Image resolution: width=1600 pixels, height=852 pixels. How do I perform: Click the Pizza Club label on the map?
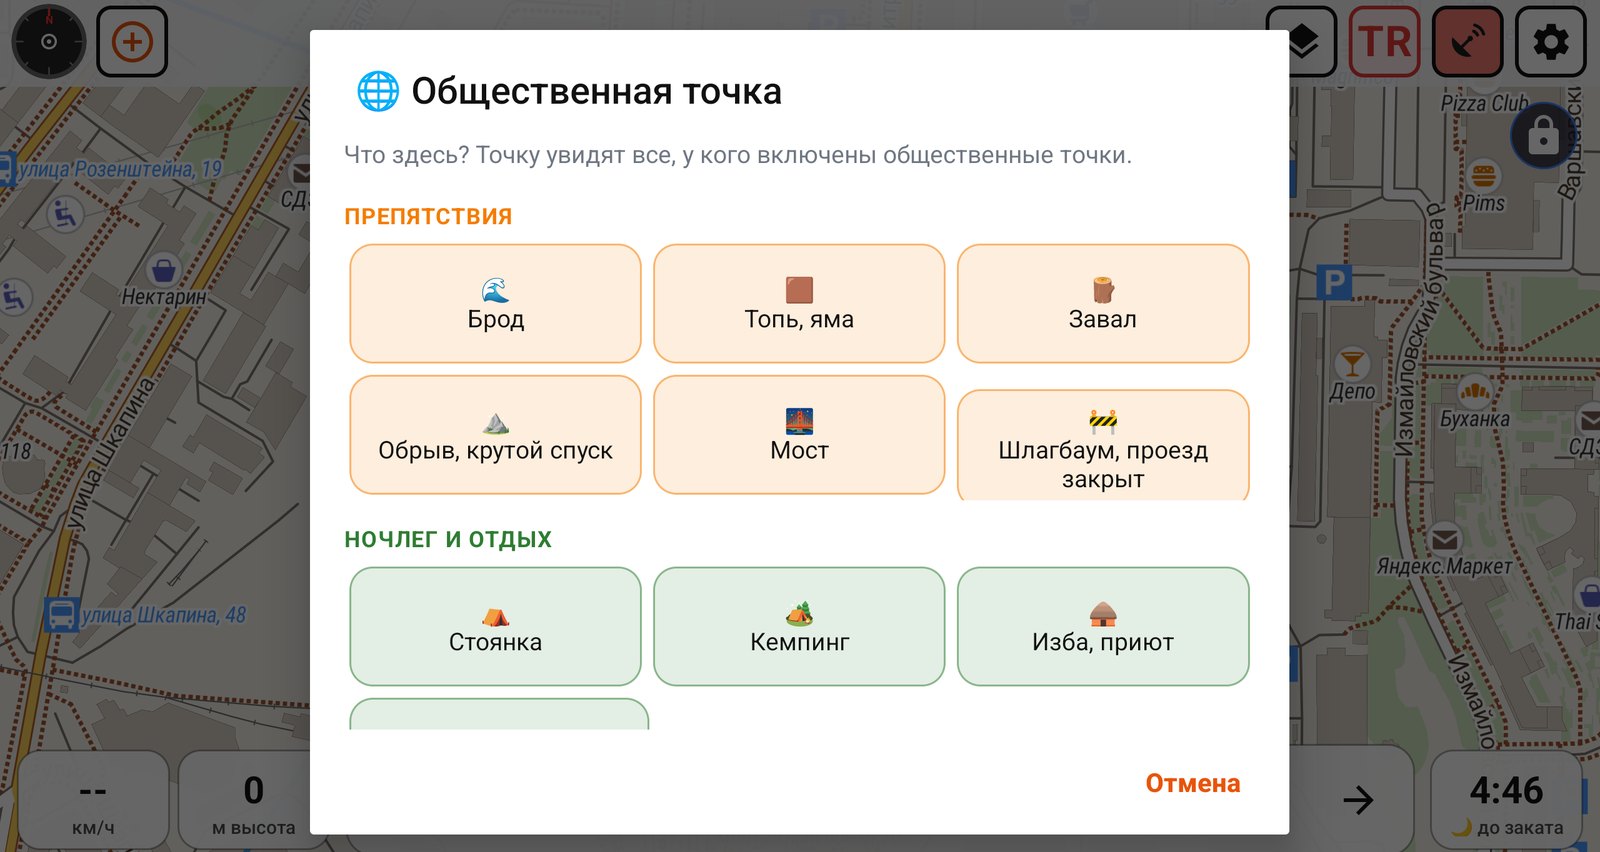[1485, 103]
